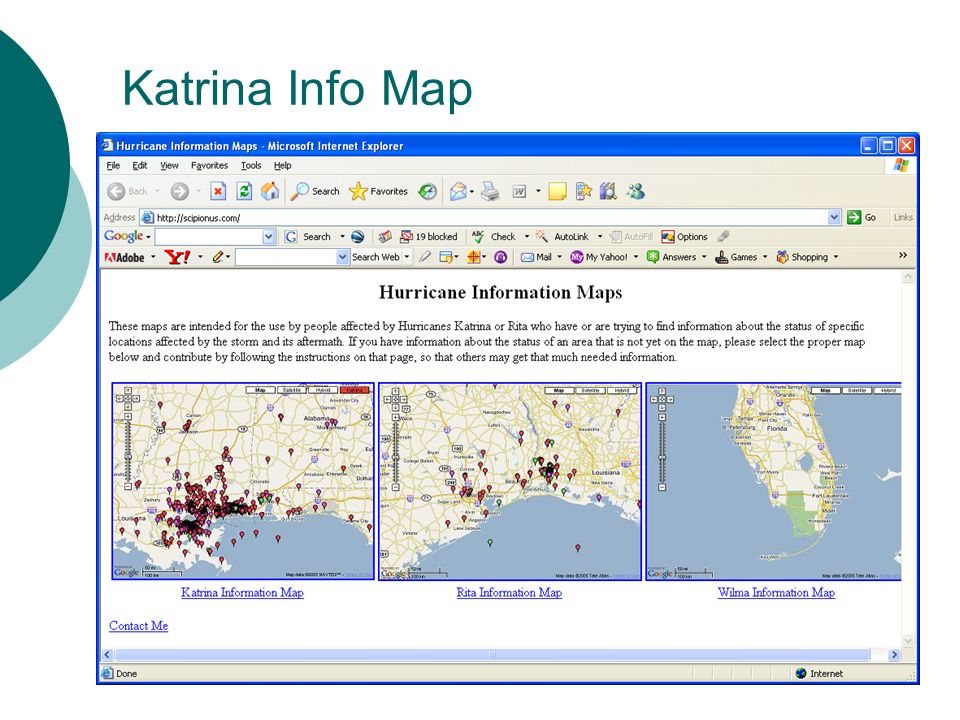The width and height of the screenshot is (960, 720).
Task: Go to the Home page icon
Action: tap(270, 192)
